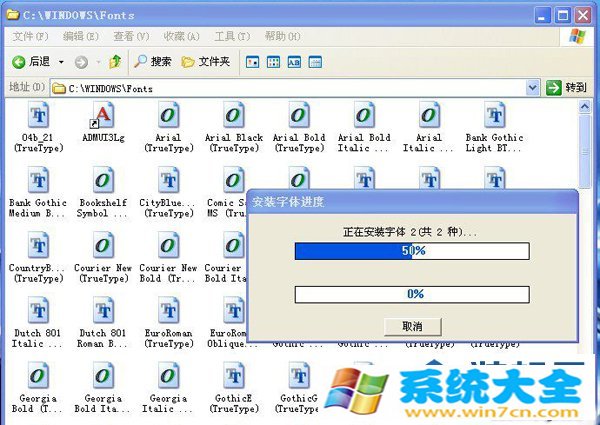Select the Arial Black (TrueType) font icon
Screen dimensions: 600x425
pos(233,115)
